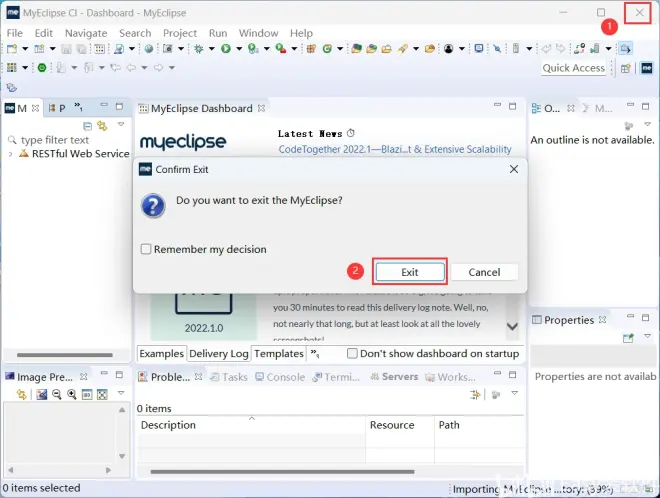Open view menu triangle in explorer panel
The height and width of the screenshot is (498, 660).
[x=121, y=125]
